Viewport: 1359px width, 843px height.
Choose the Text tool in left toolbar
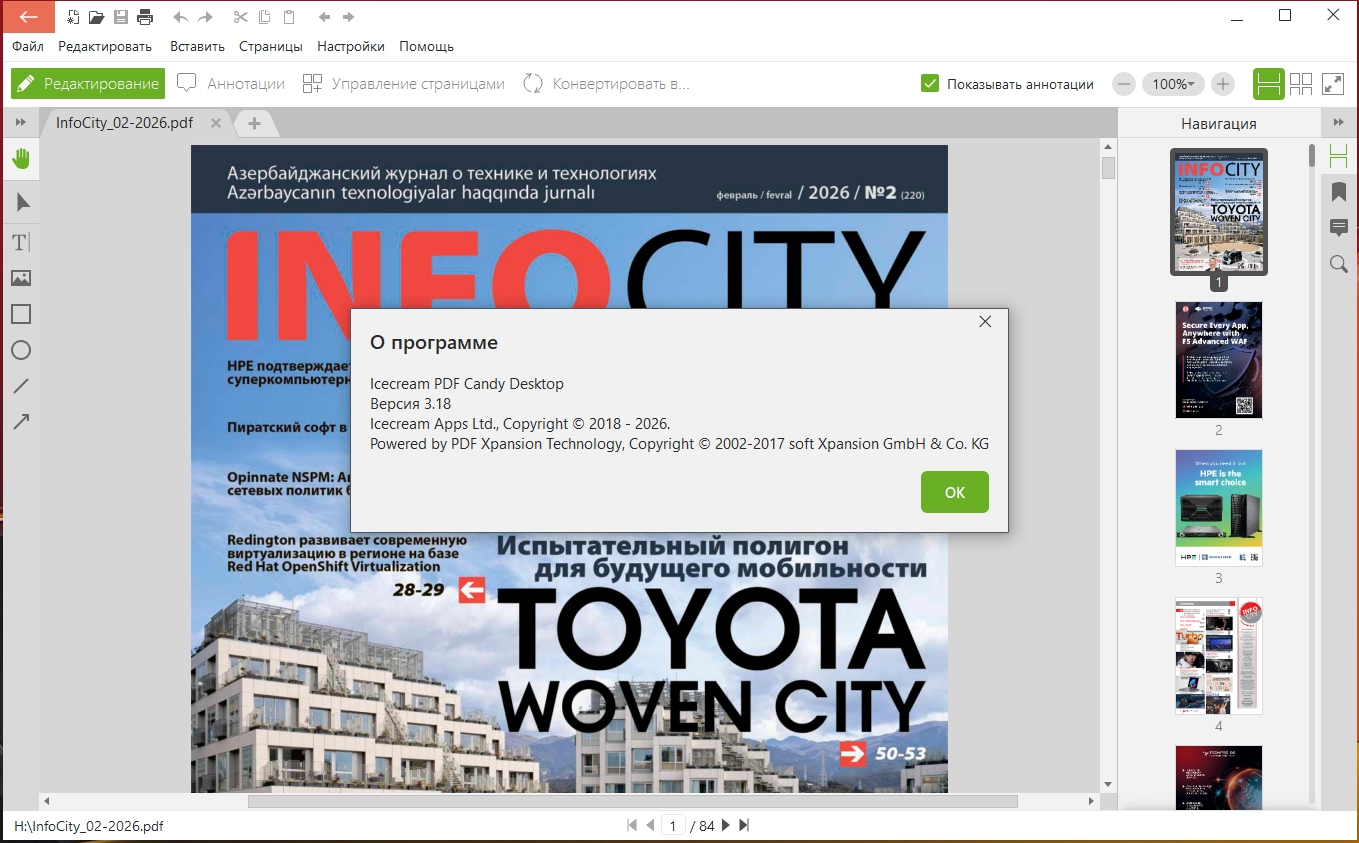pyautogui.click(x=21, y=242)
